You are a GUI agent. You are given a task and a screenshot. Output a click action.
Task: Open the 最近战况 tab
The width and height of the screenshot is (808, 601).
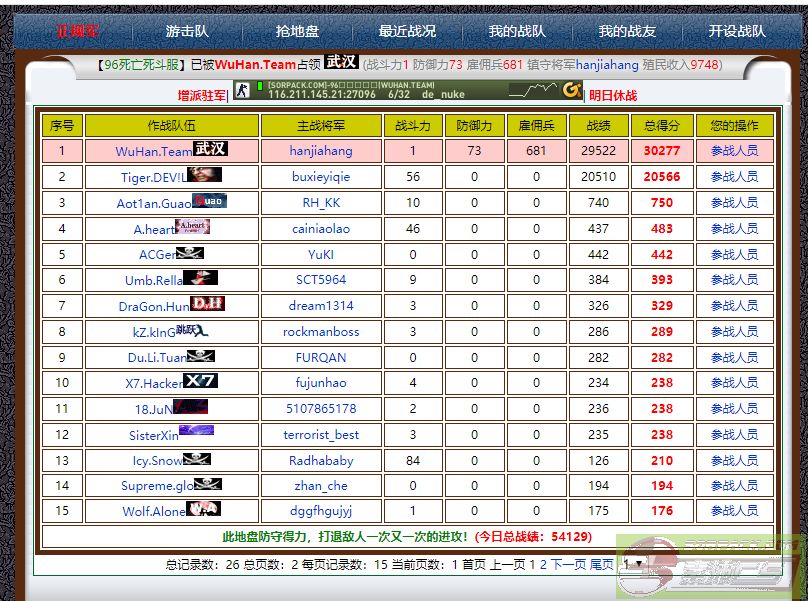407,31
